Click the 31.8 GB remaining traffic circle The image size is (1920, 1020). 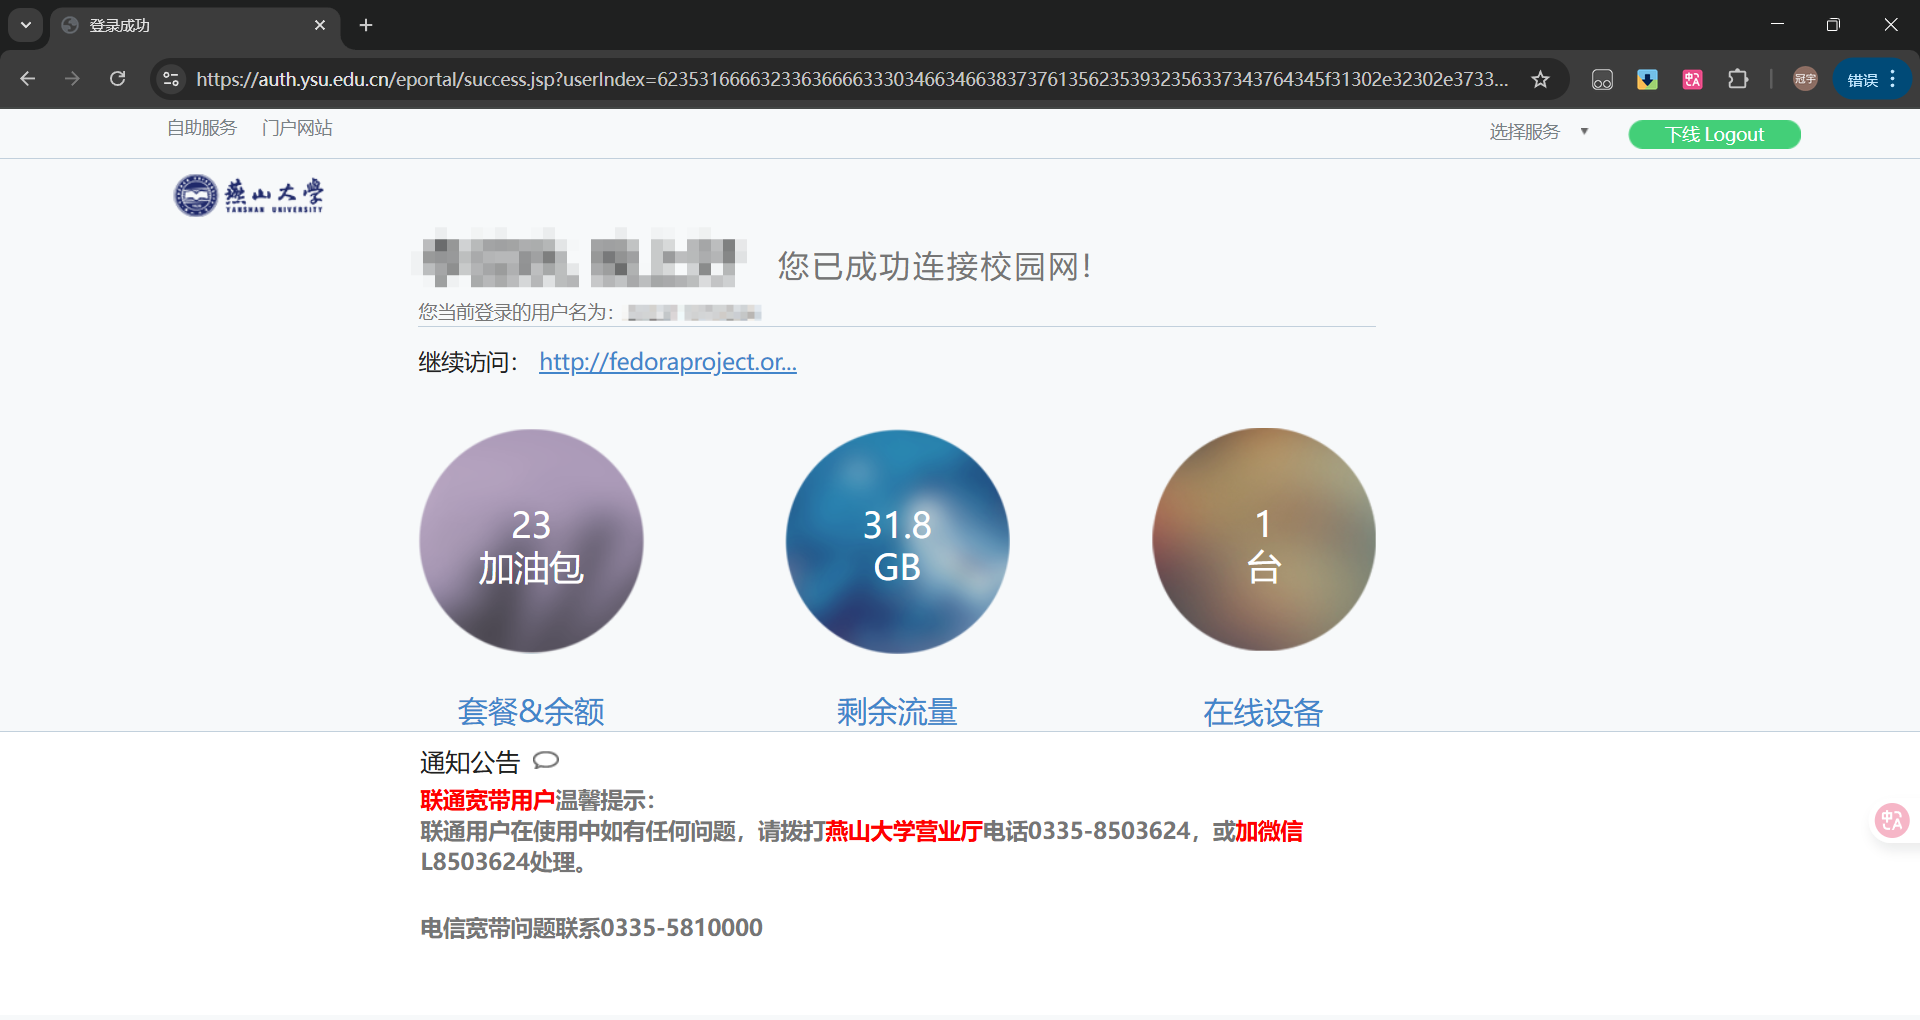pyautogui.click(x=897, y=541)
